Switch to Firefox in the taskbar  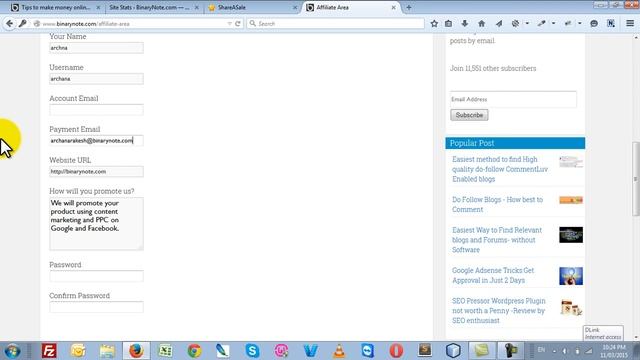tap(136, 351)
